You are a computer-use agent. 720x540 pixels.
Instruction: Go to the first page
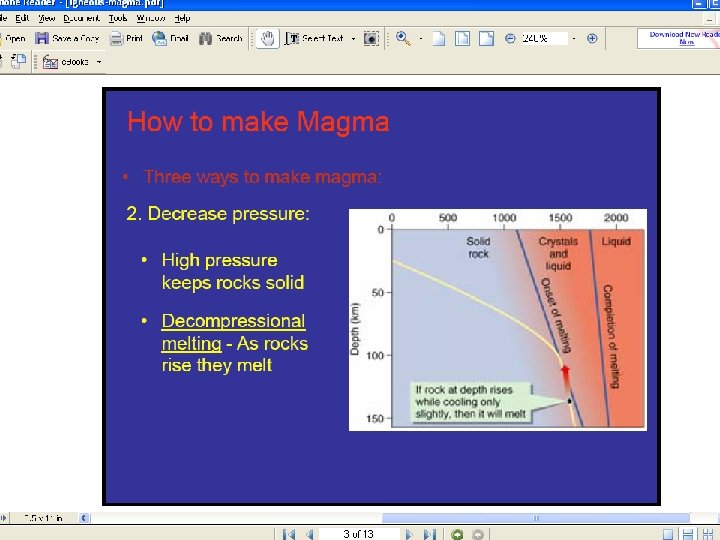[289, 534]
